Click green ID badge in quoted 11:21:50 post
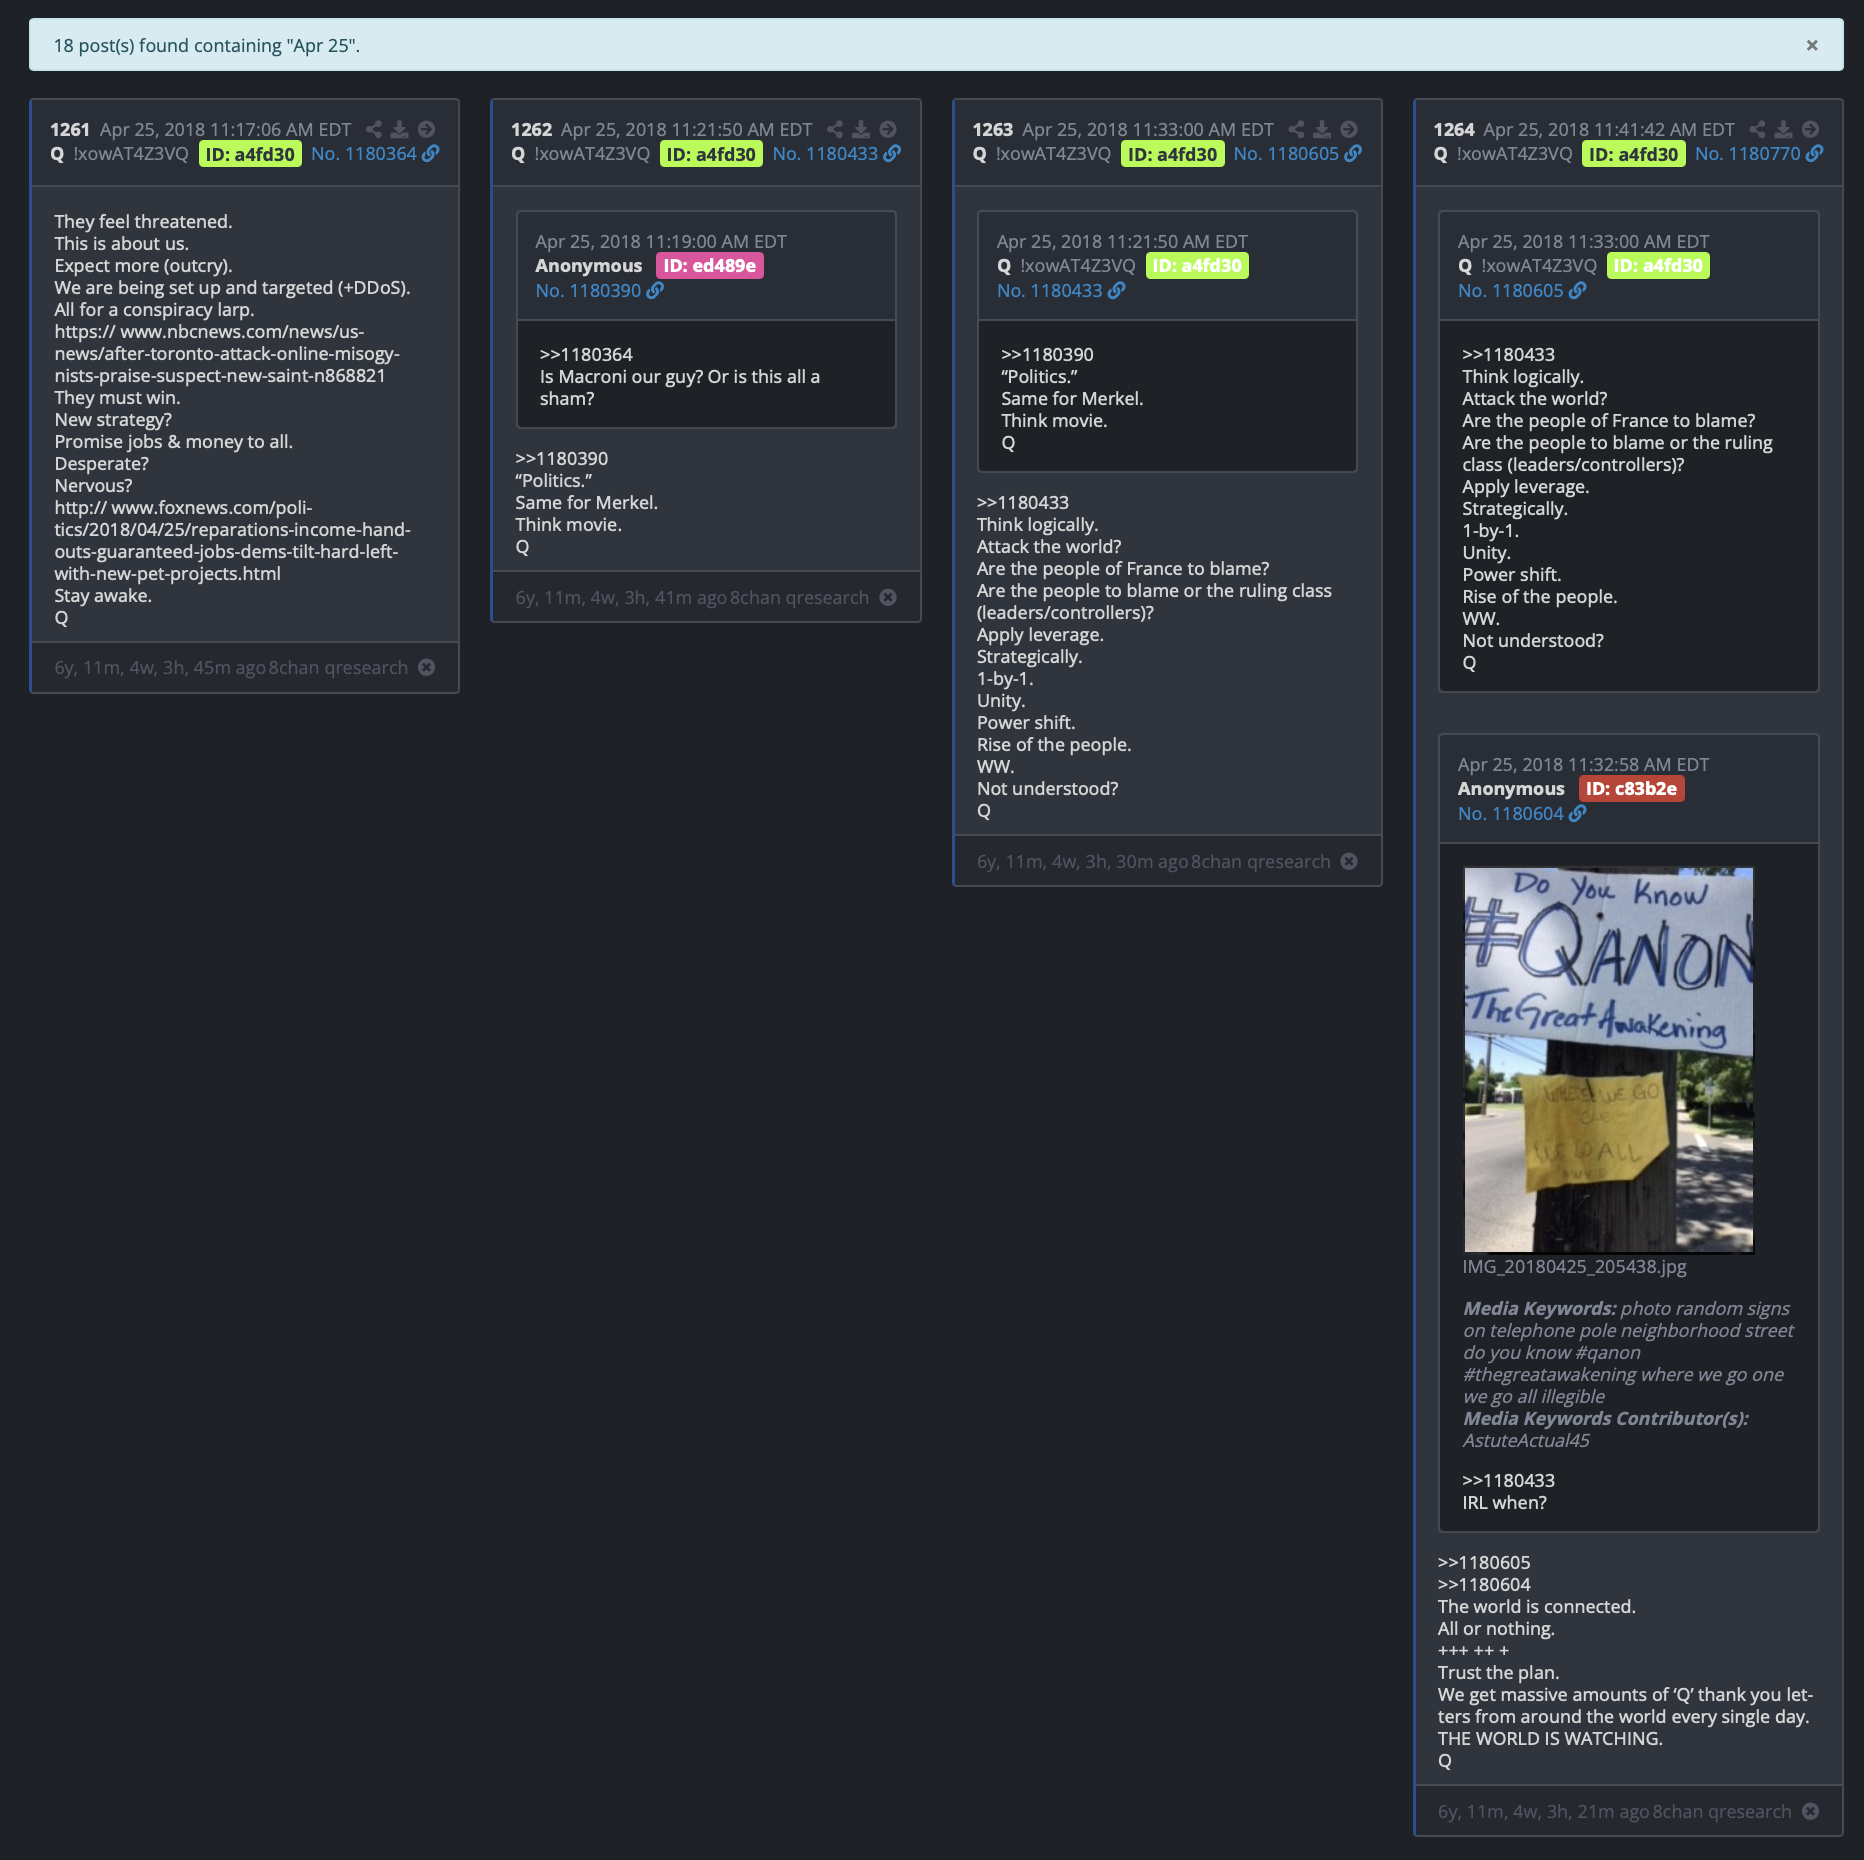Screen dimensions: 1864x1860 1197,266
